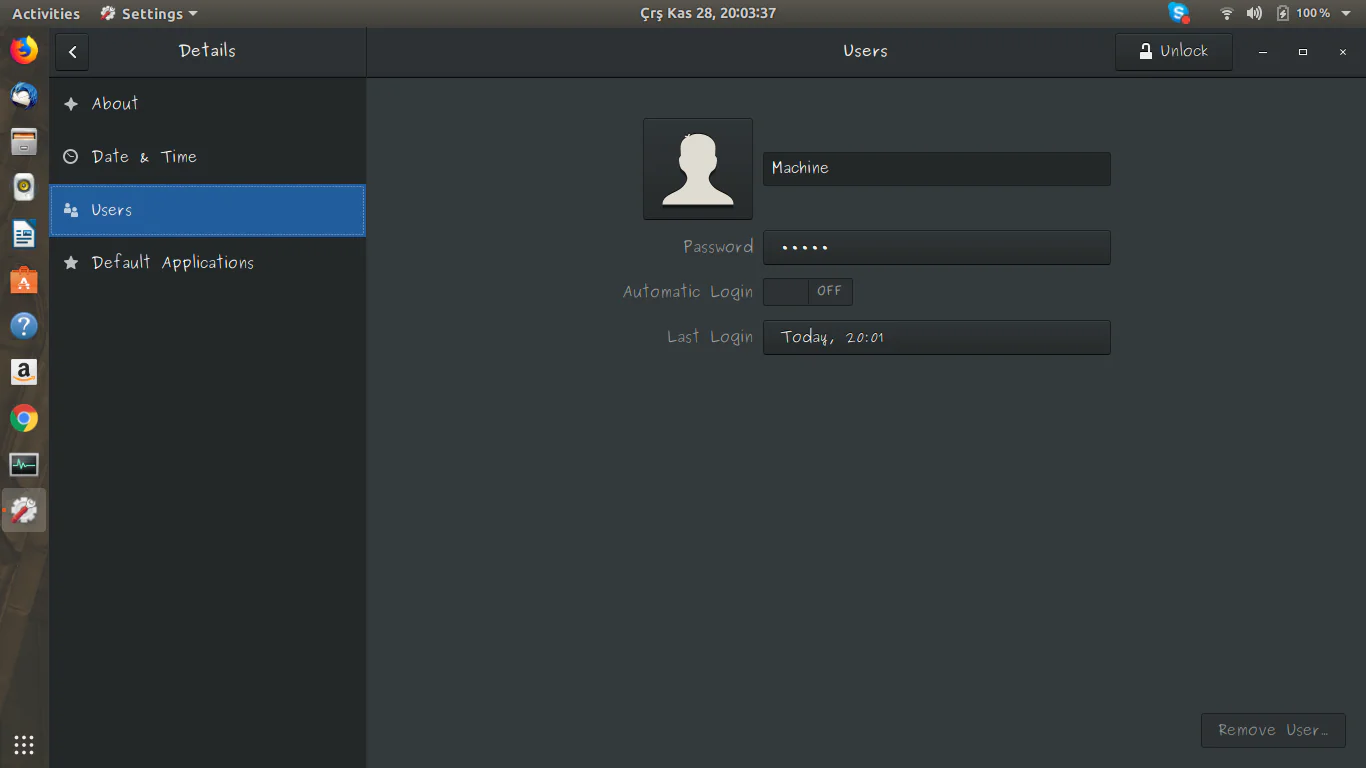Edit the Machine user name field
This screenshot has width=1366, height=768.
pyautogui.click(x=937, y=168)
